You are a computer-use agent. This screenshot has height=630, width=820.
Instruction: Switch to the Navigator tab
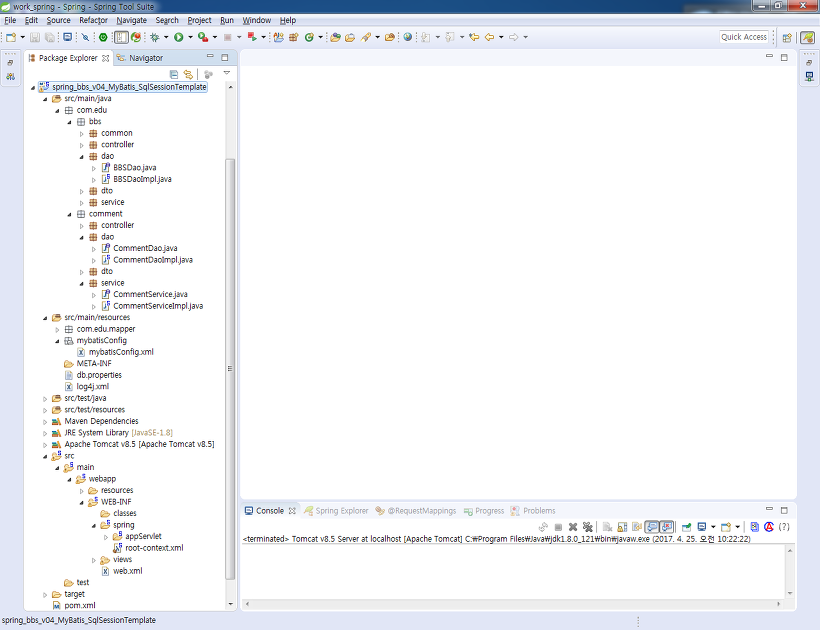(140, 58)
